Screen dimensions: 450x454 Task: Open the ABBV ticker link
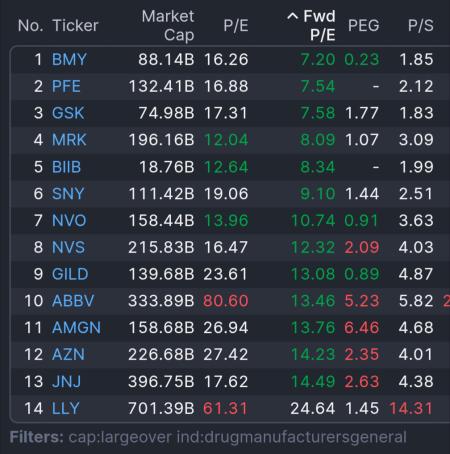73,301
